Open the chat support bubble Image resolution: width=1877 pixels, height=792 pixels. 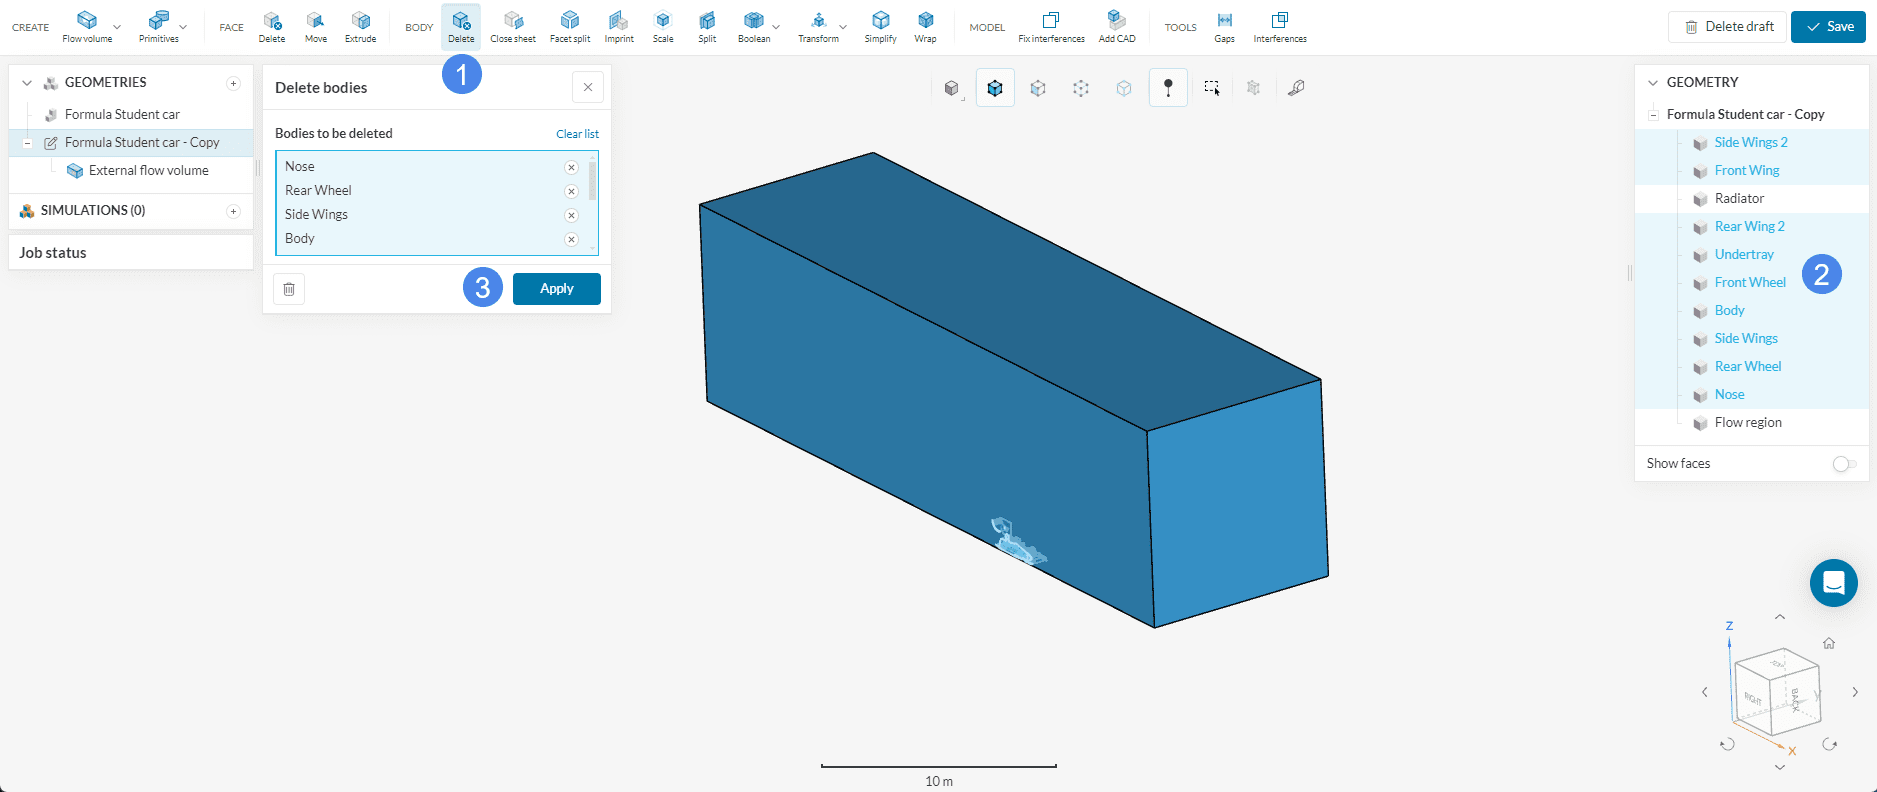[1833, 583]
